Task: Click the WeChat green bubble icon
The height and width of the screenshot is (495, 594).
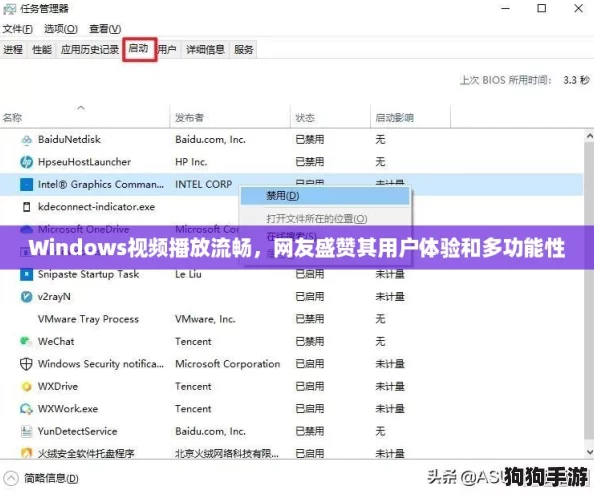Action: [26, 341]
